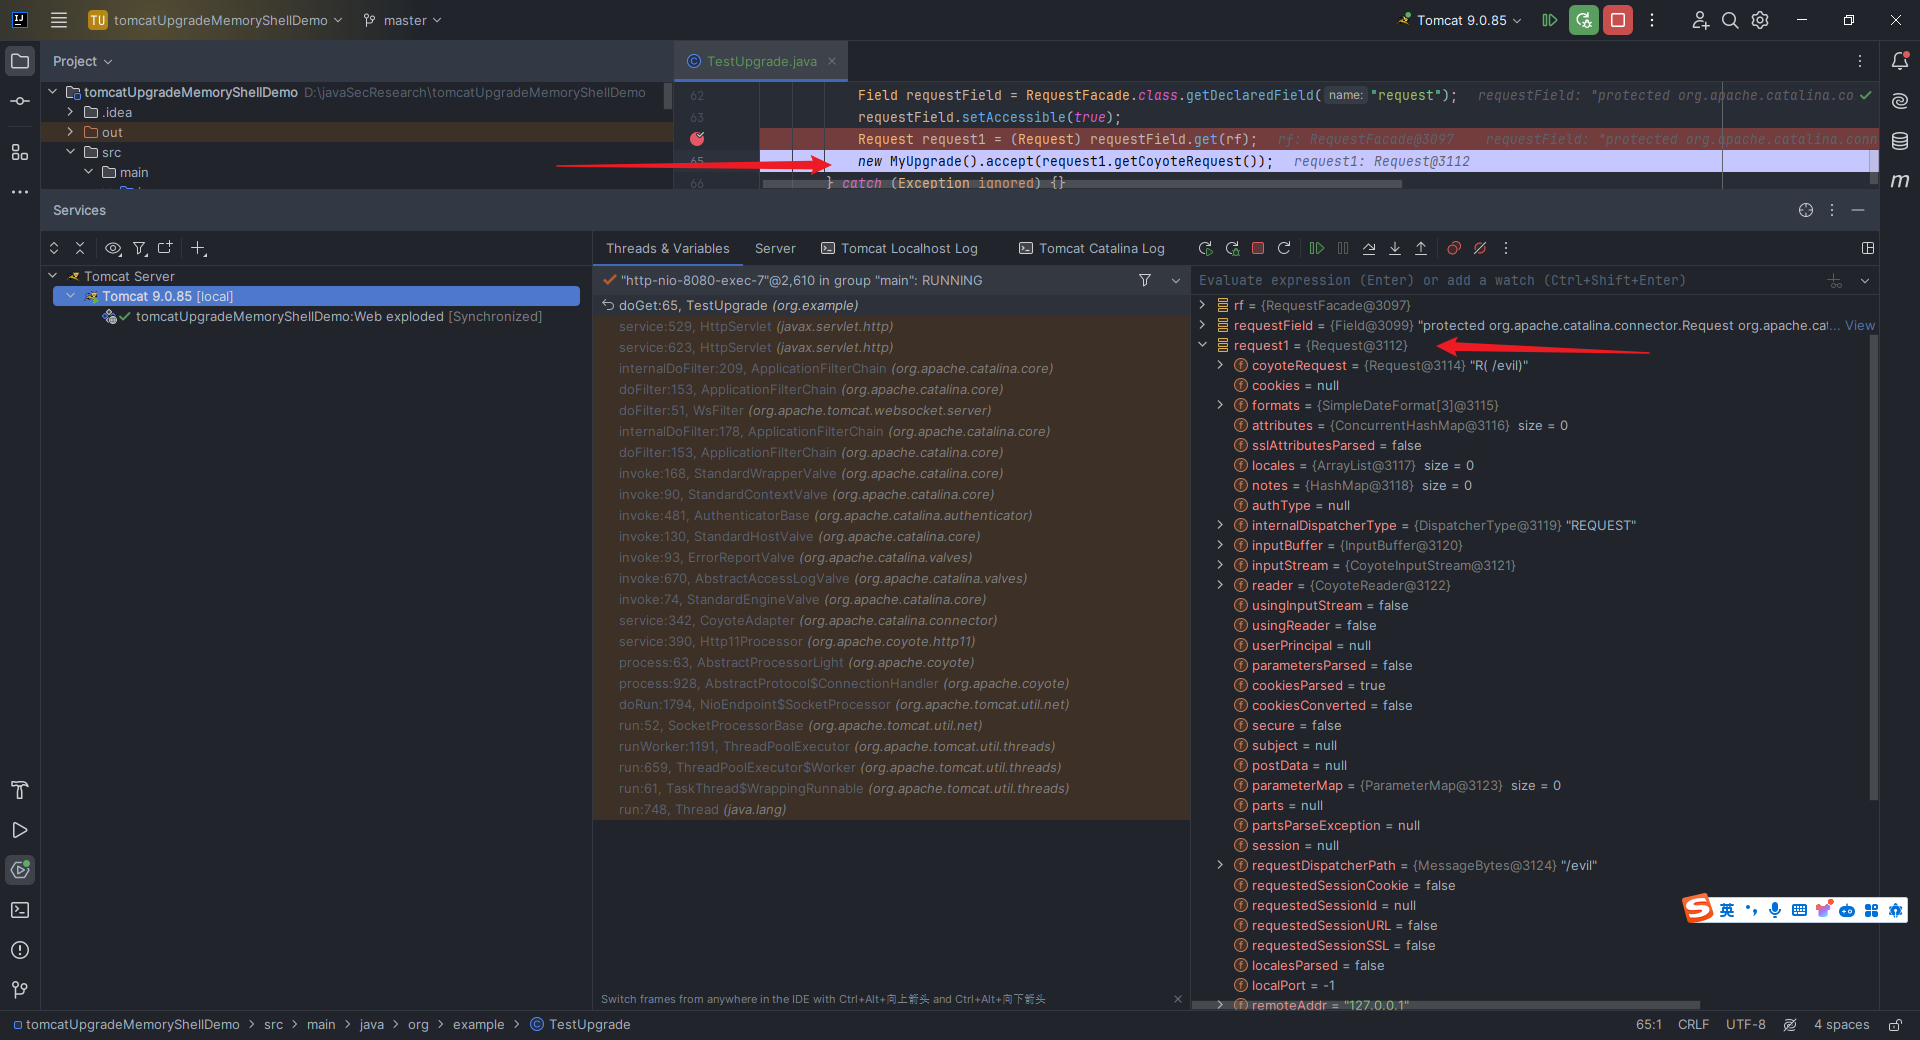Open the Project tool window folder icon

point(20,61)
